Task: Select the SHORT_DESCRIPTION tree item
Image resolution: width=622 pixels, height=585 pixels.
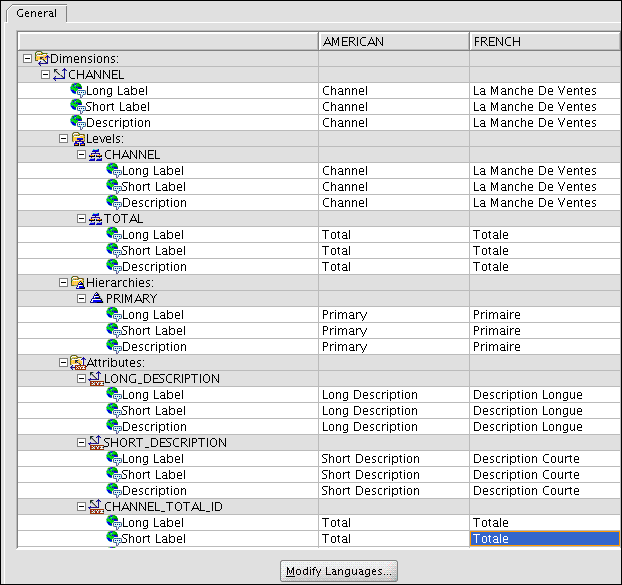Action: [165, 443]
